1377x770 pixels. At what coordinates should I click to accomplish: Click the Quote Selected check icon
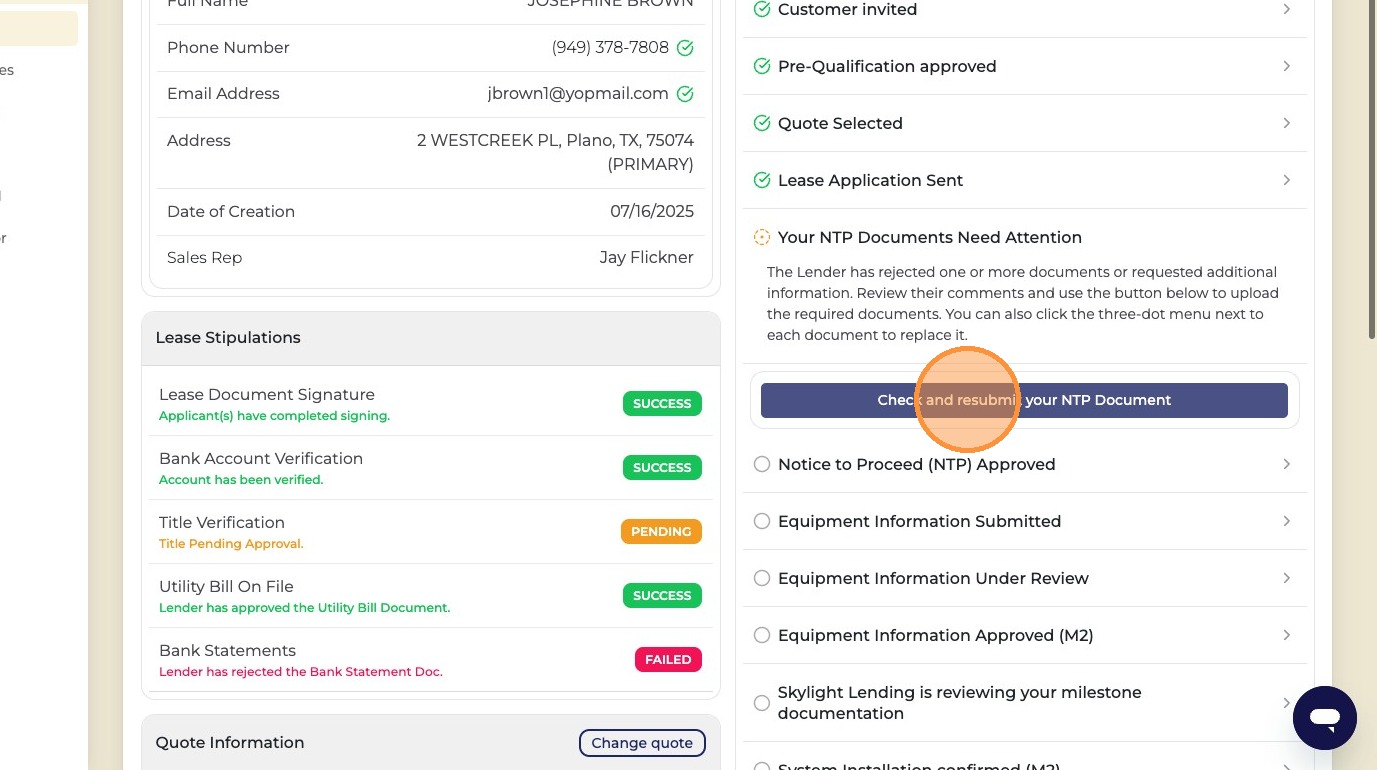click(762, 123)
